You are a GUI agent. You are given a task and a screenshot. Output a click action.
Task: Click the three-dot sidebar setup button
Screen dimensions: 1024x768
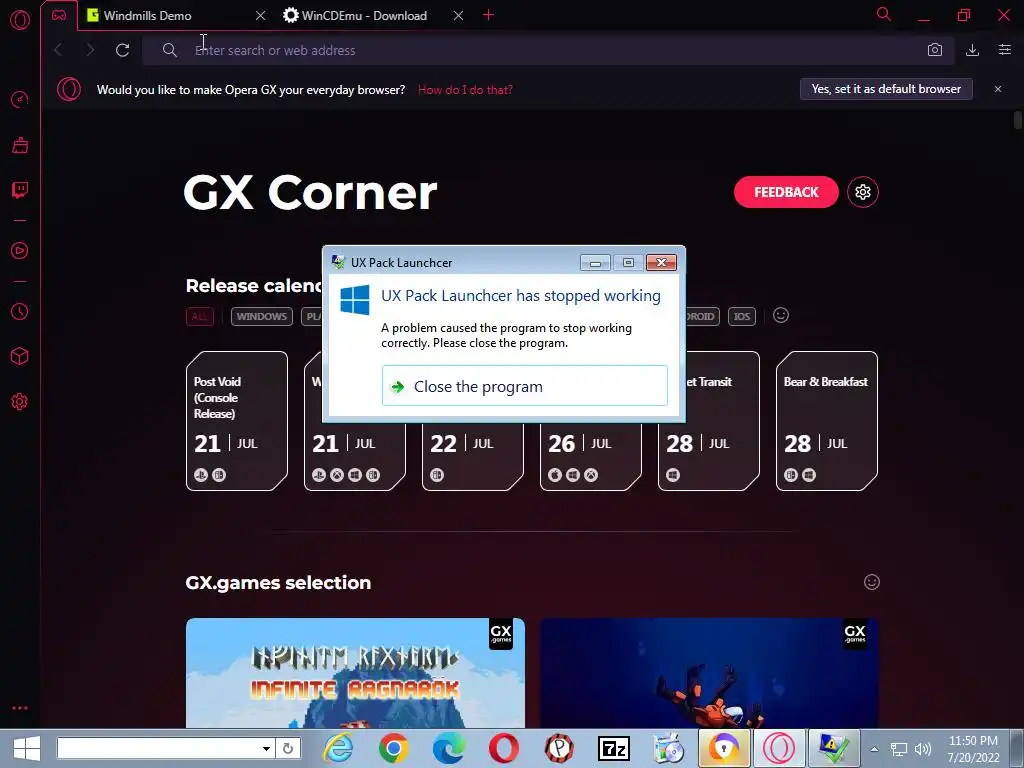(x=20, y=708)
